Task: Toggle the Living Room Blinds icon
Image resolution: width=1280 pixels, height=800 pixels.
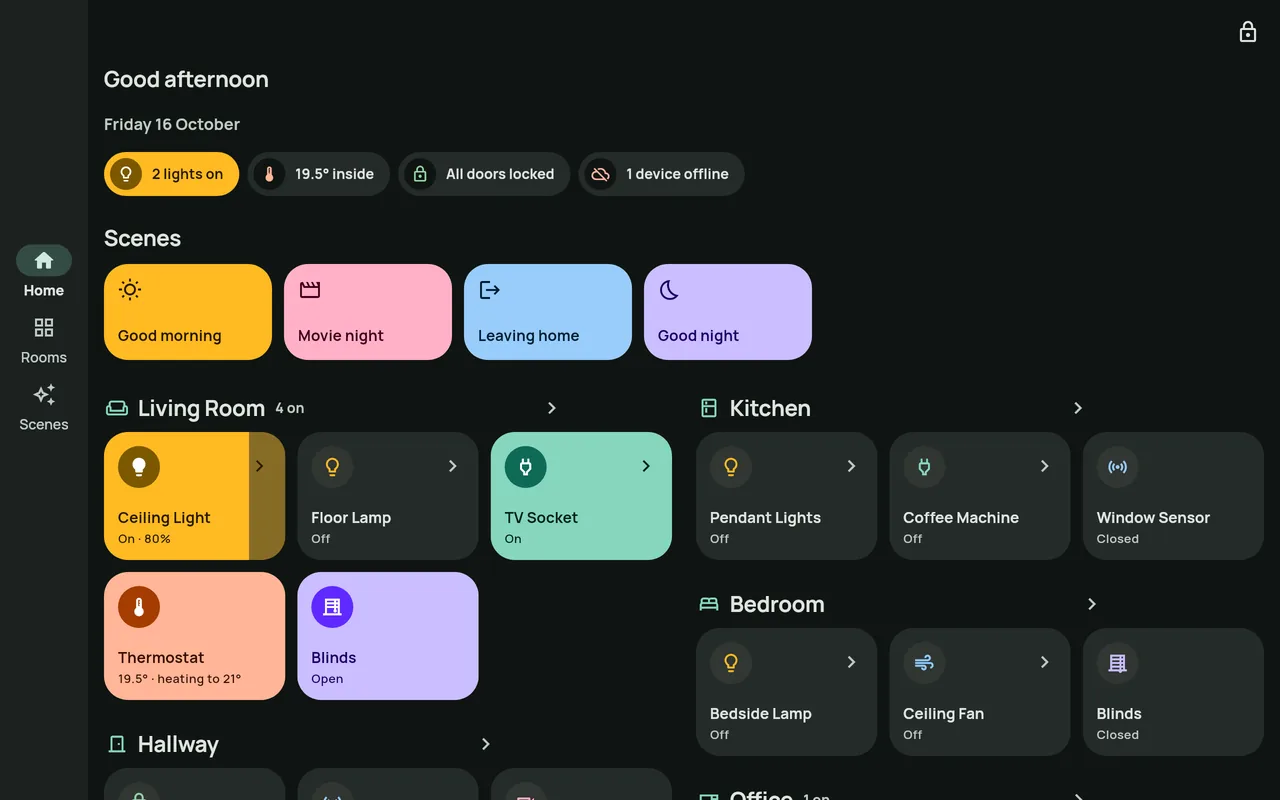Action: click(332, 606)
